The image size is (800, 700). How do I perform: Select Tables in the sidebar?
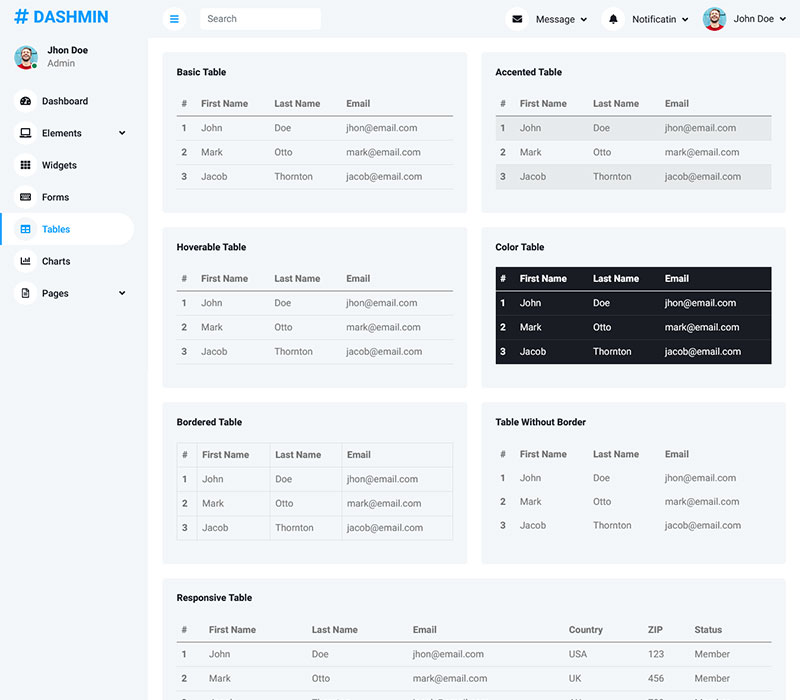tap(56, 229)
